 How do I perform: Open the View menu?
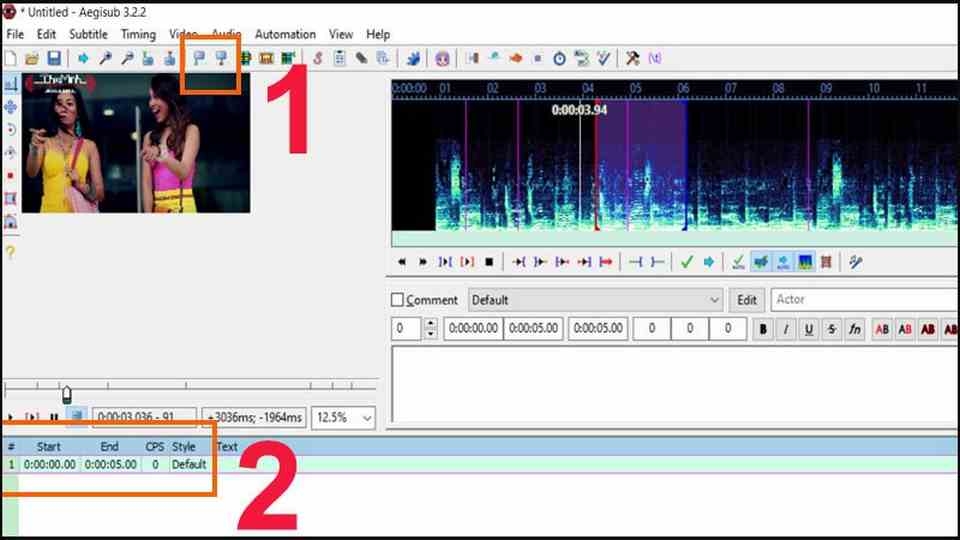click(x=340, y=34)
